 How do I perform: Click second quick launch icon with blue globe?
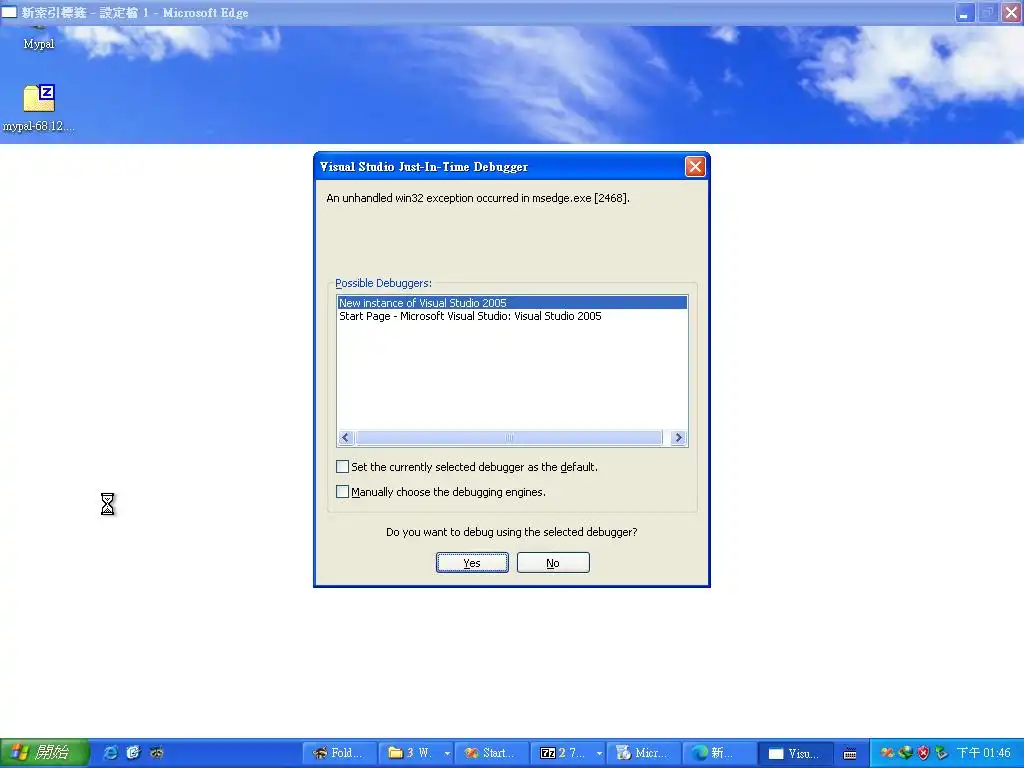pyautogui.click(x=133, y=753)
